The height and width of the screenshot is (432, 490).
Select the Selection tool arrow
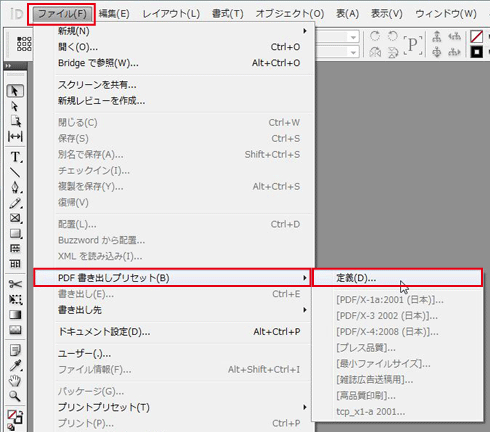[x=15, y=91]
